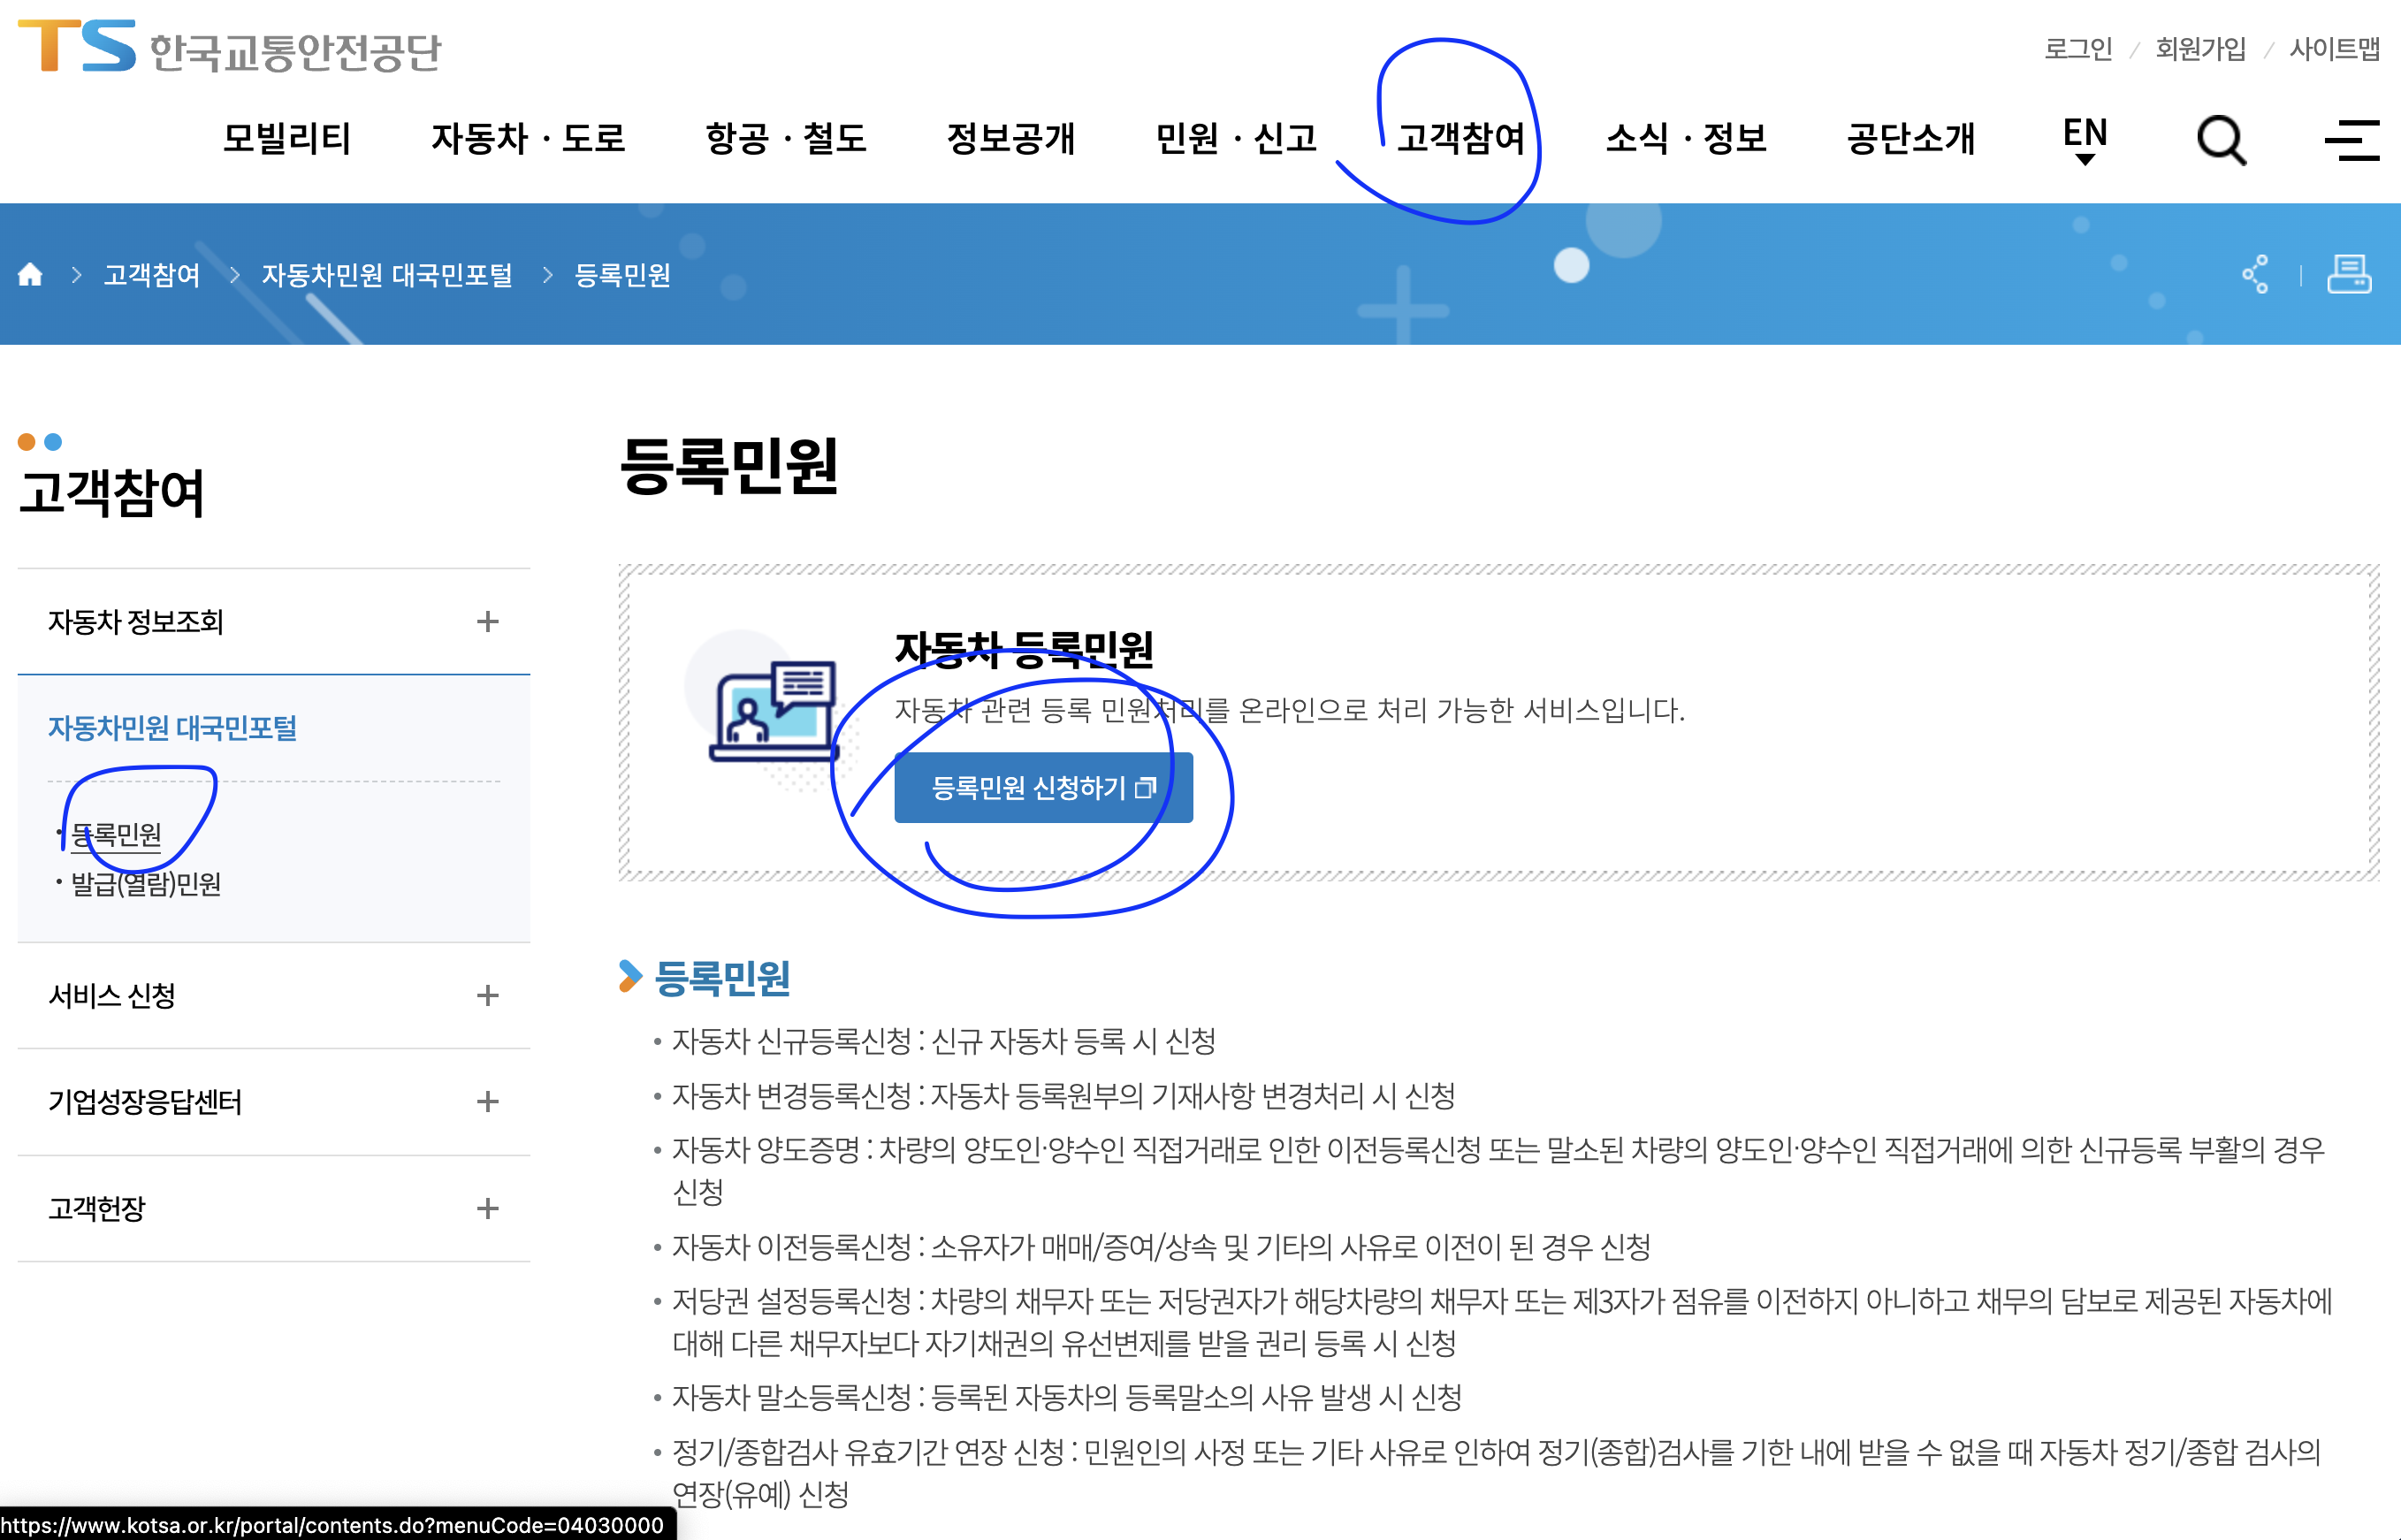Expand 고객헌장 sidebar section
Image resolution: width=2401 pixels, height=1540 pixels.
[487, 1209]
